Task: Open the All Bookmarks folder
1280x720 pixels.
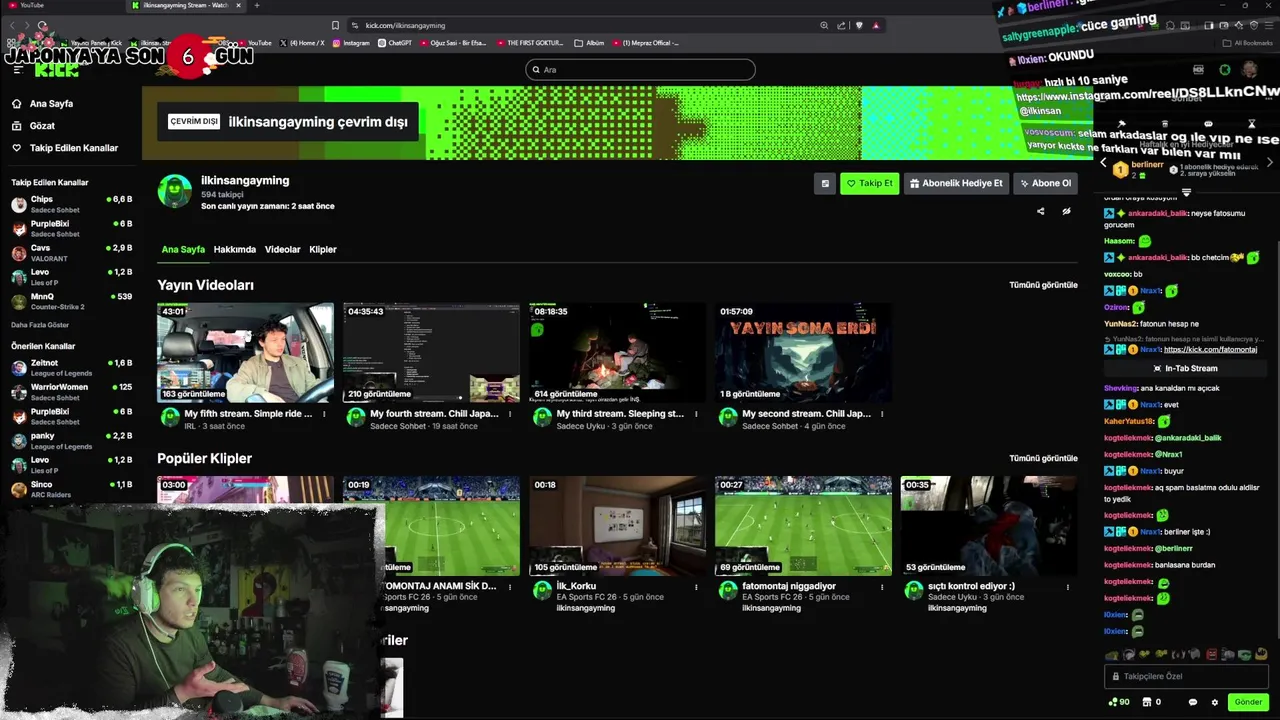Action: (x=1248, y=43)
